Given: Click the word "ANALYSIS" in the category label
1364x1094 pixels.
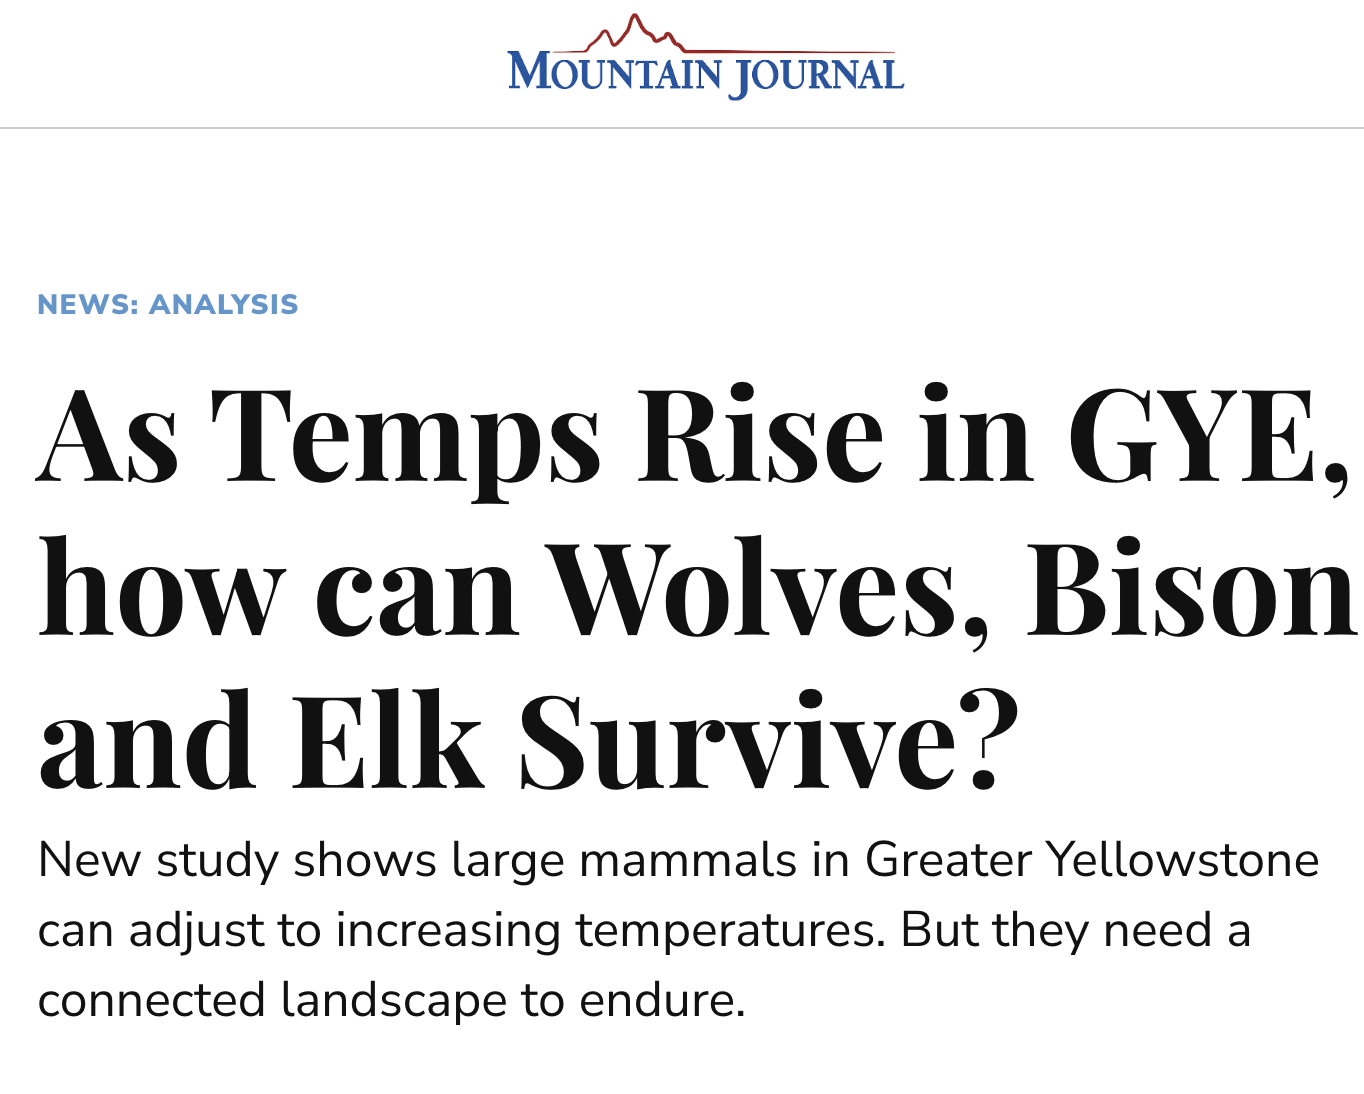Looking at the screenshot, I should pyautogui.click(x=224, y=304).
